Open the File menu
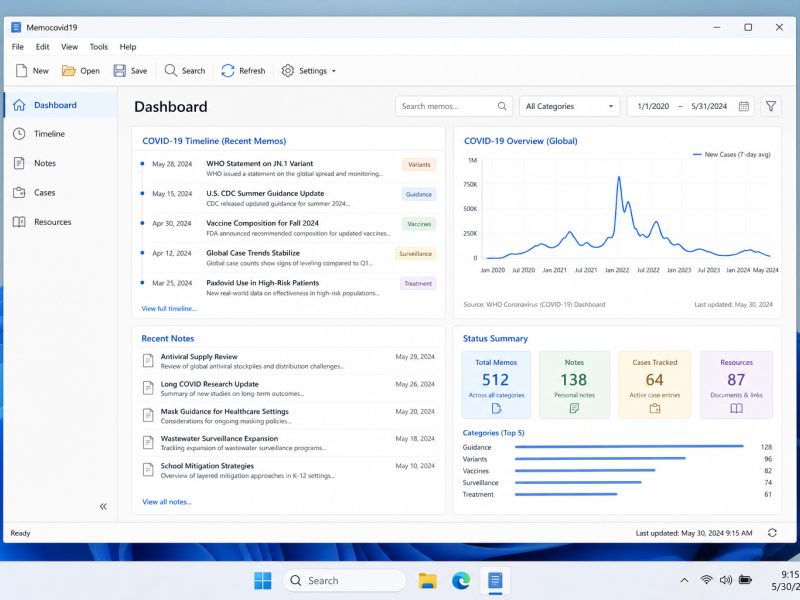The width and height of the screenshot is (800, 600). pos(18,46)
